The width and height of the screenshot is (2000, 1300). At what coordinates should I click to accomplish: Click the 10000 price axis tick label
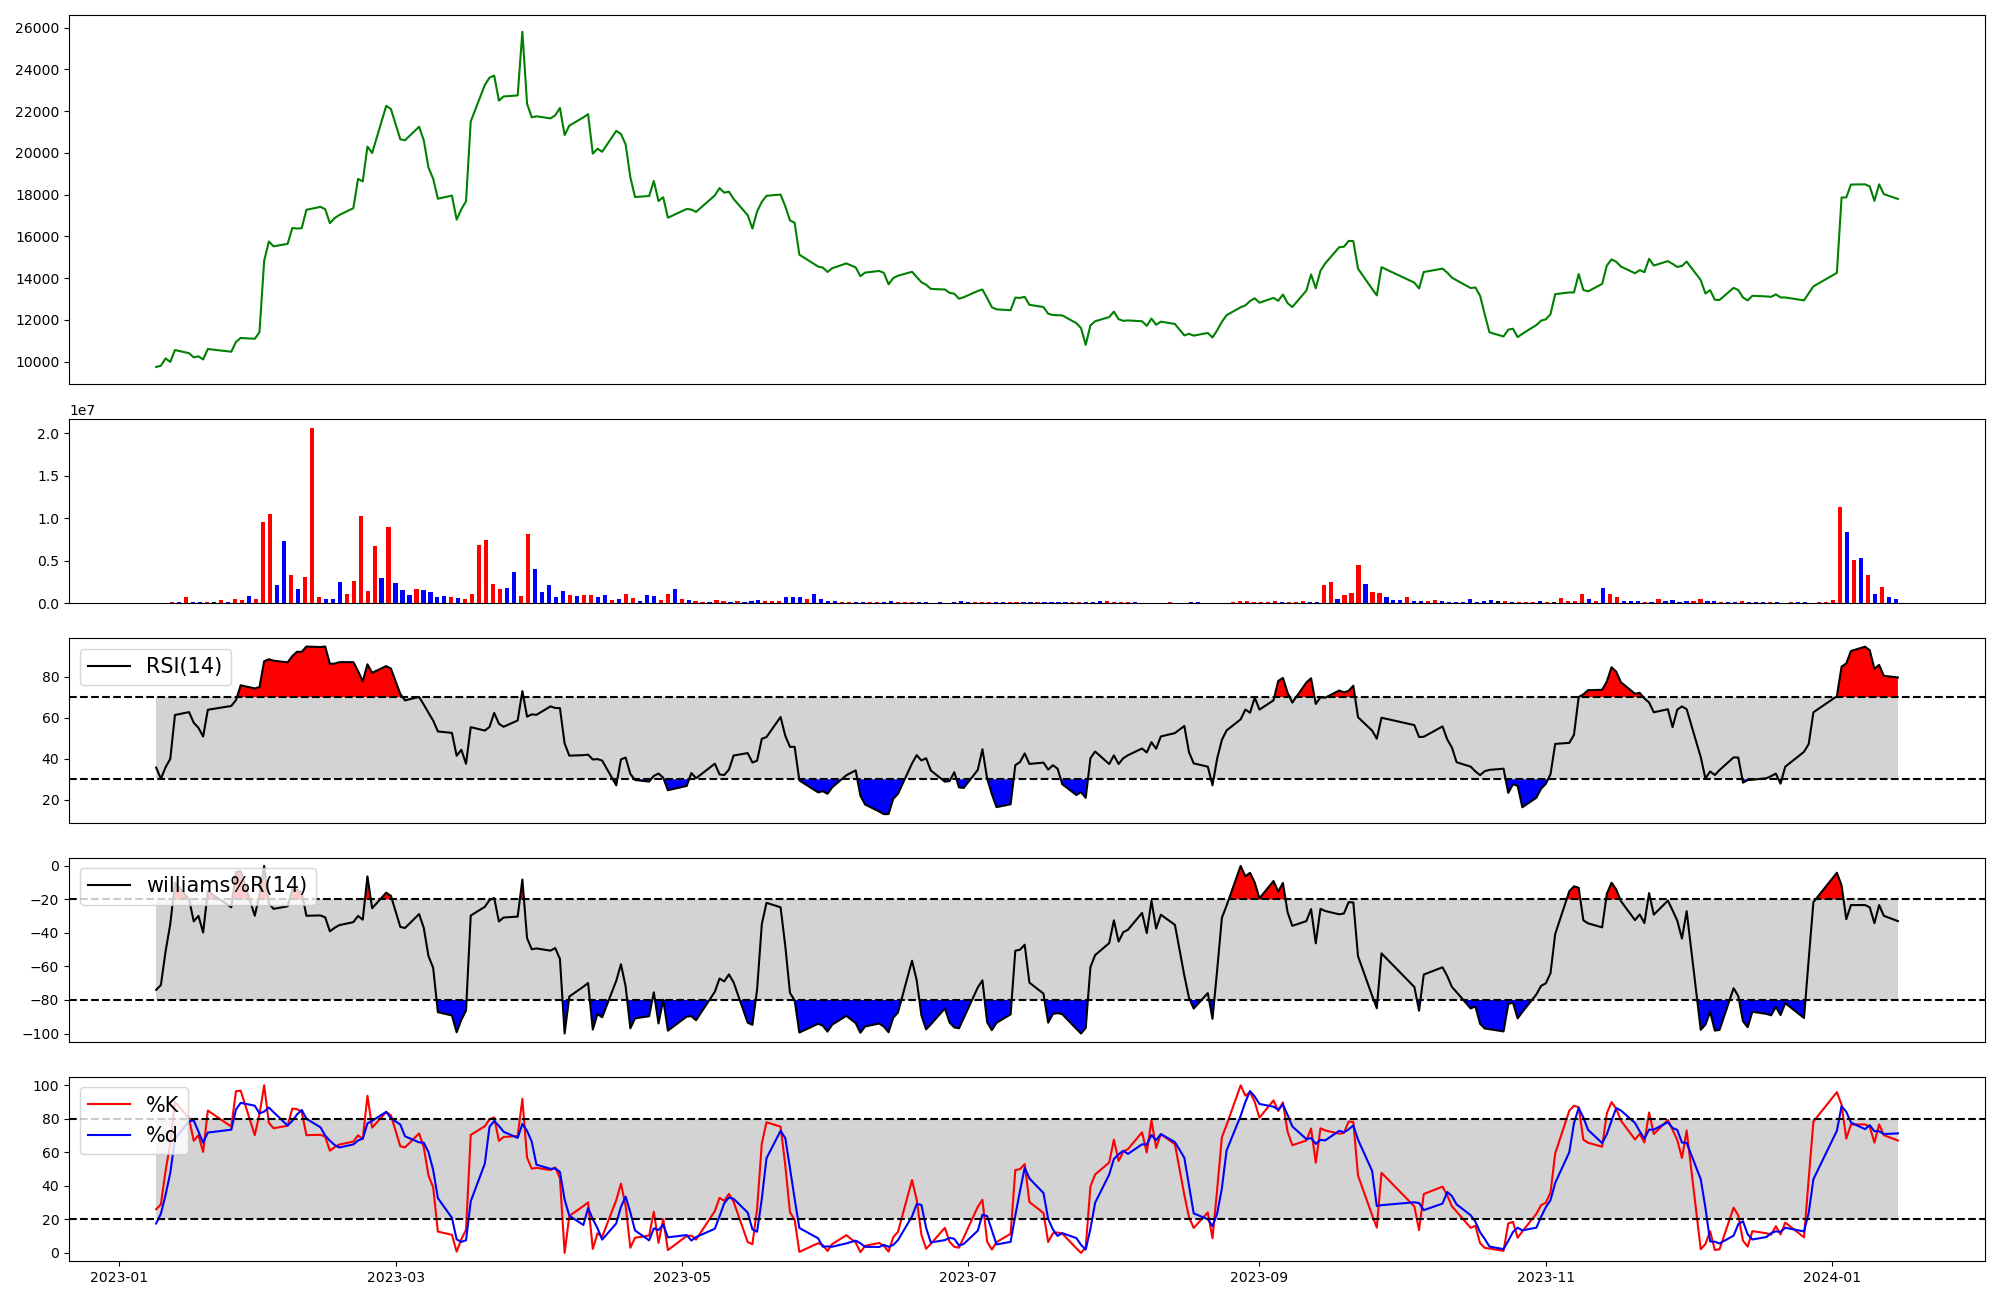point(37,362)
